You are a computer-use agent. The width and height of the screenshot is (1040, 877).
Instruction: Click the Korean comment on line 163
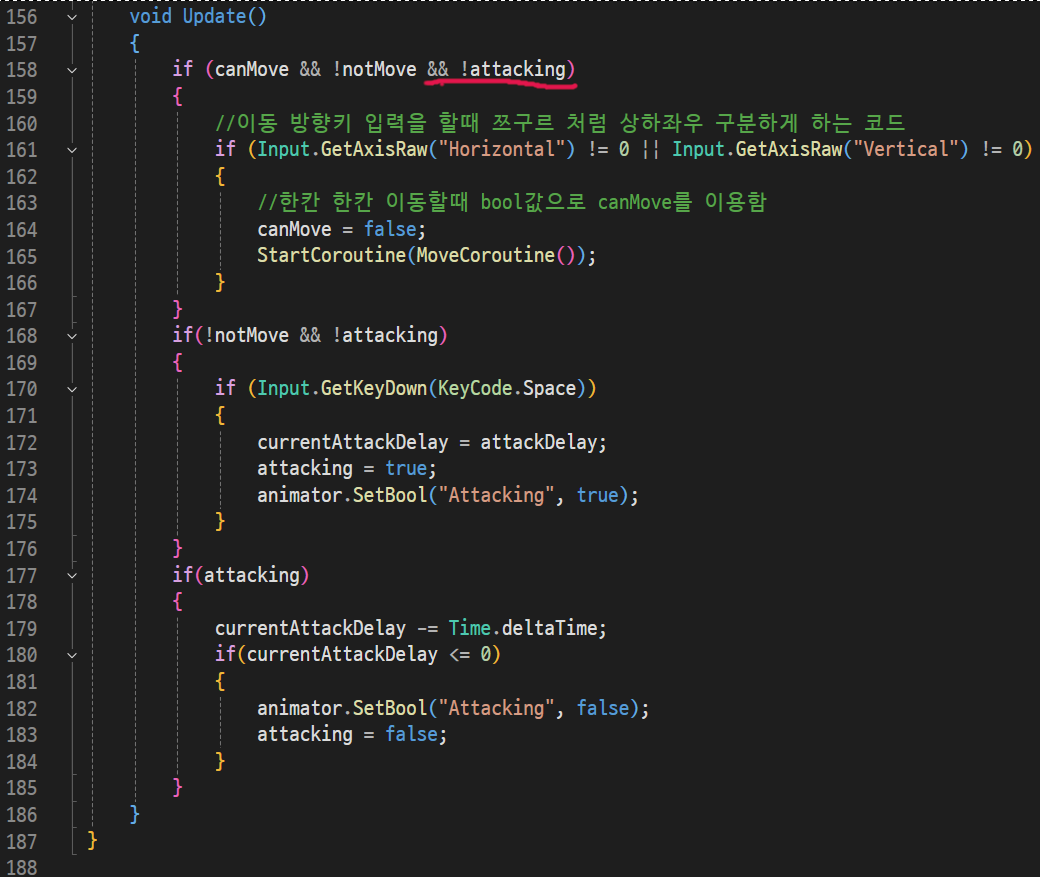point(511,202)
